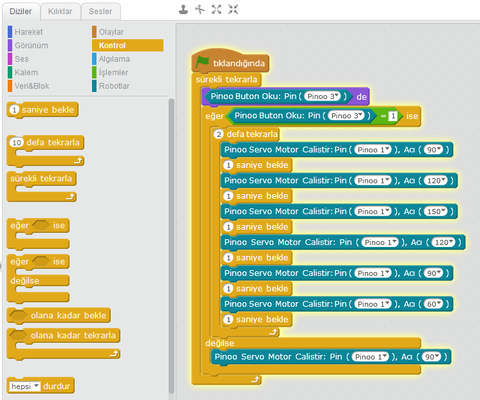The width and height of the screenshot is (480, 400).
Task: Open the Algılama block category
Action: click(114, 59)
